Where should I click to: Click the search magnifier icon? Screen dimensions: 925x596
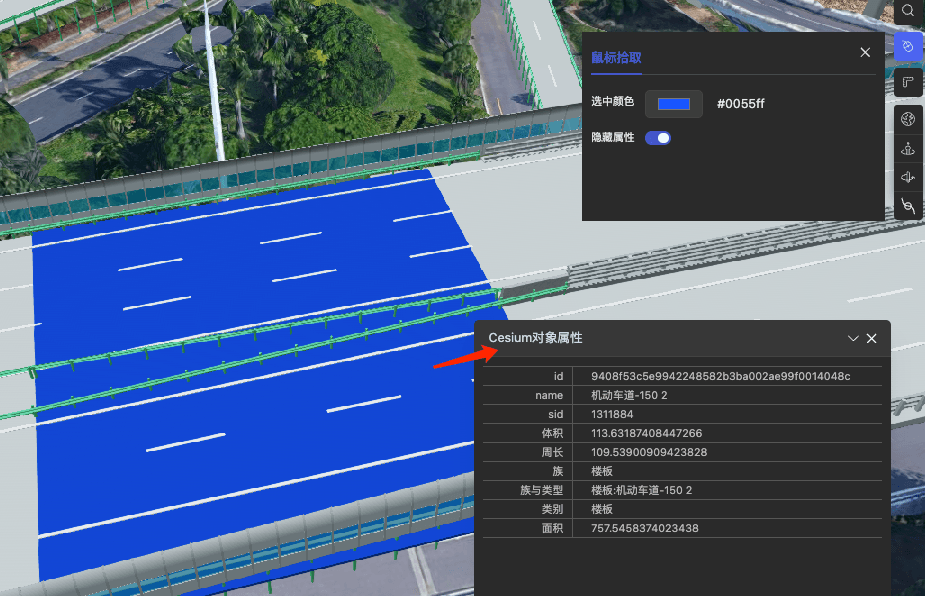tap(908, 11)
